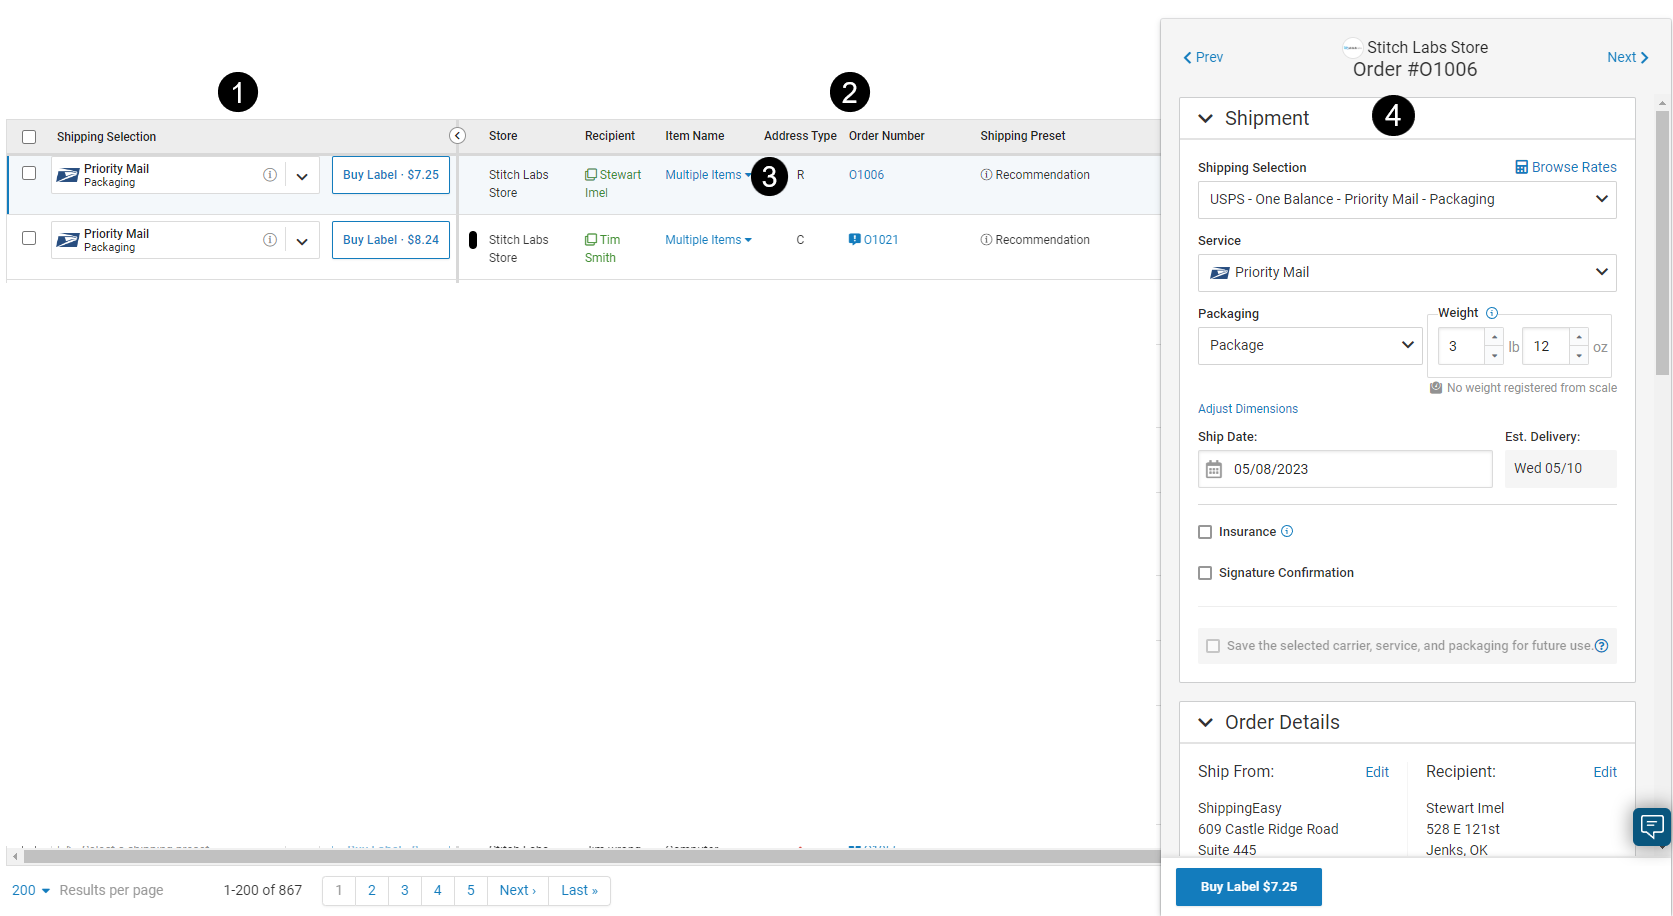This screenshot has height=916, width=1673.
Task: Click the Weight info icon
Action: [1492, 313]
